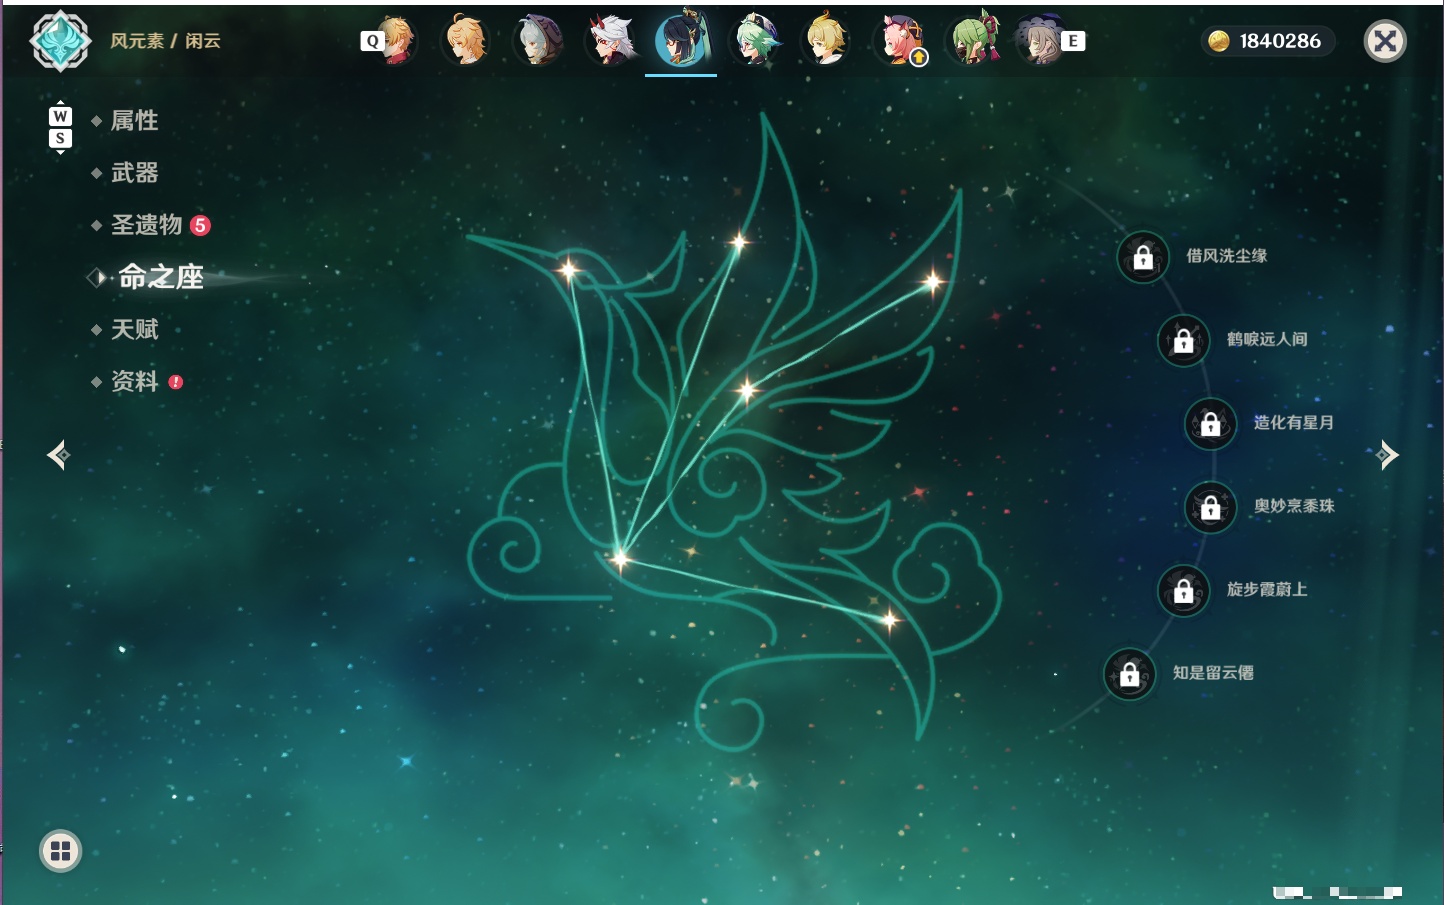Open the 属性 attributes menu
Screen dimensions: 1444x905
tap(134, 121)
